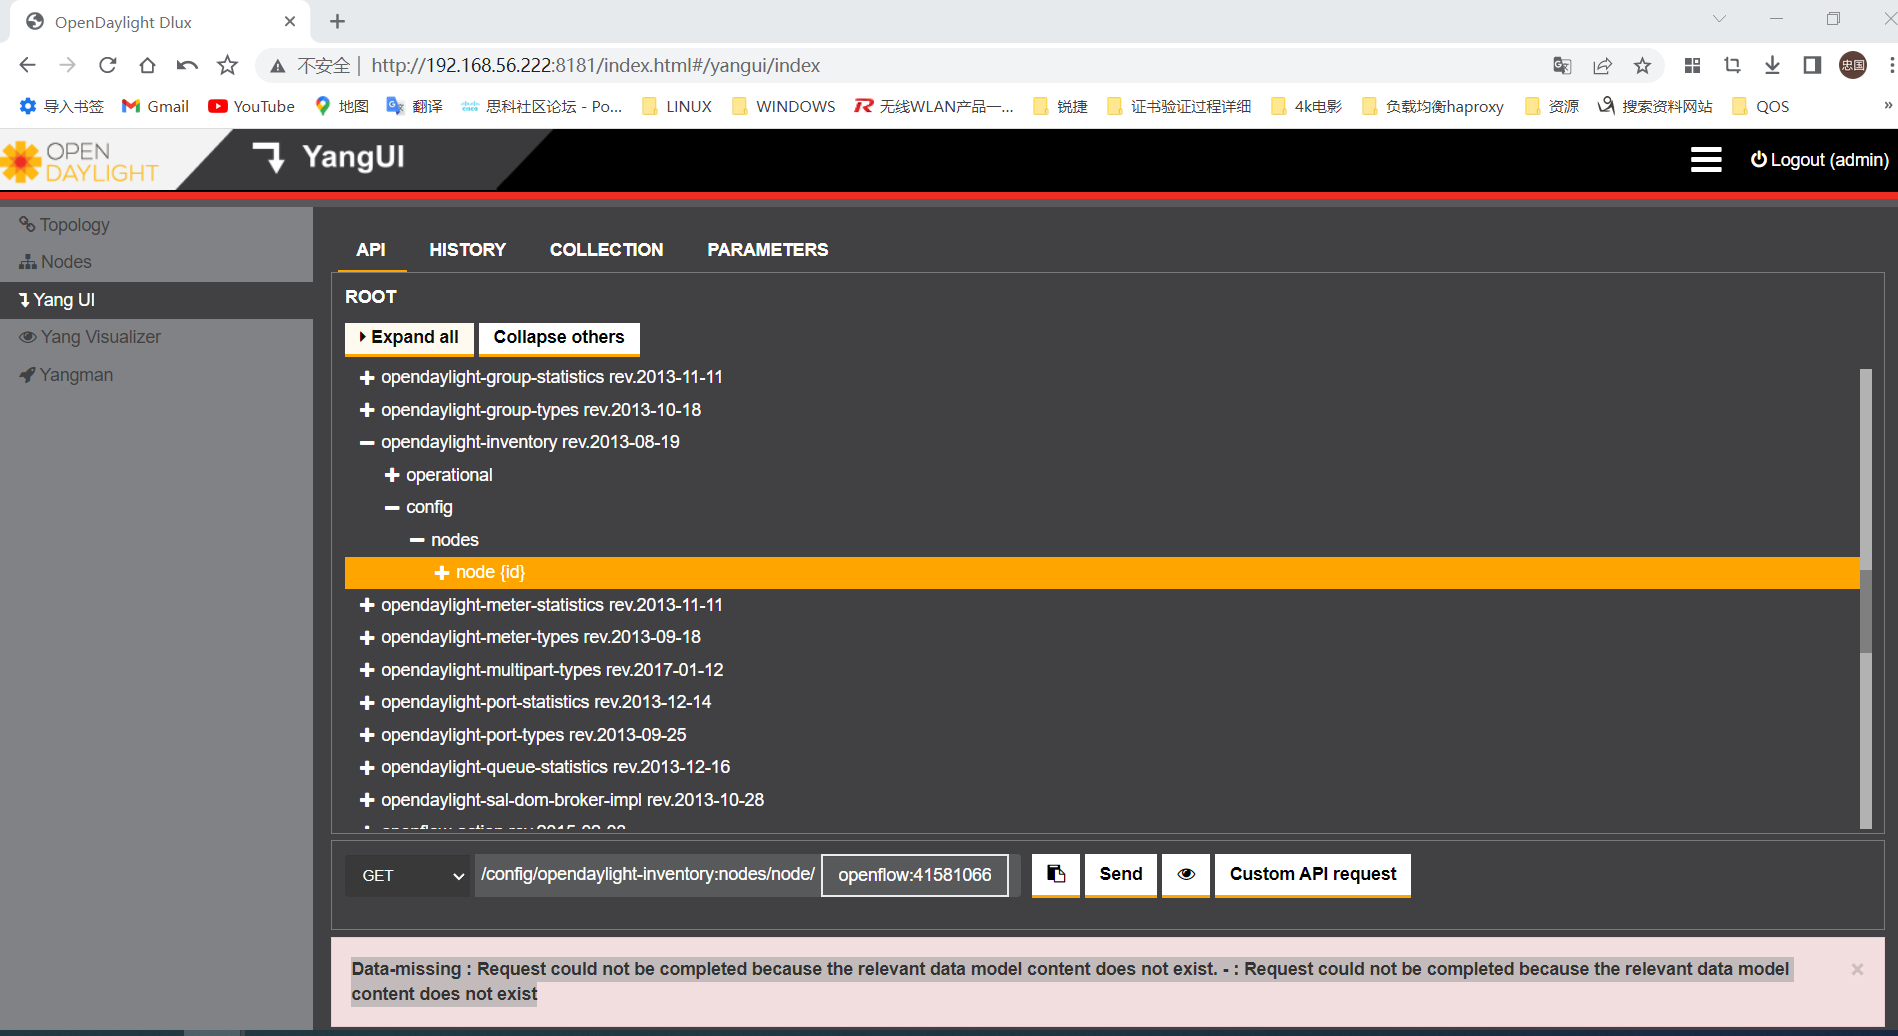Open the YangUI hamburger menu

(x=1706, y=160)
